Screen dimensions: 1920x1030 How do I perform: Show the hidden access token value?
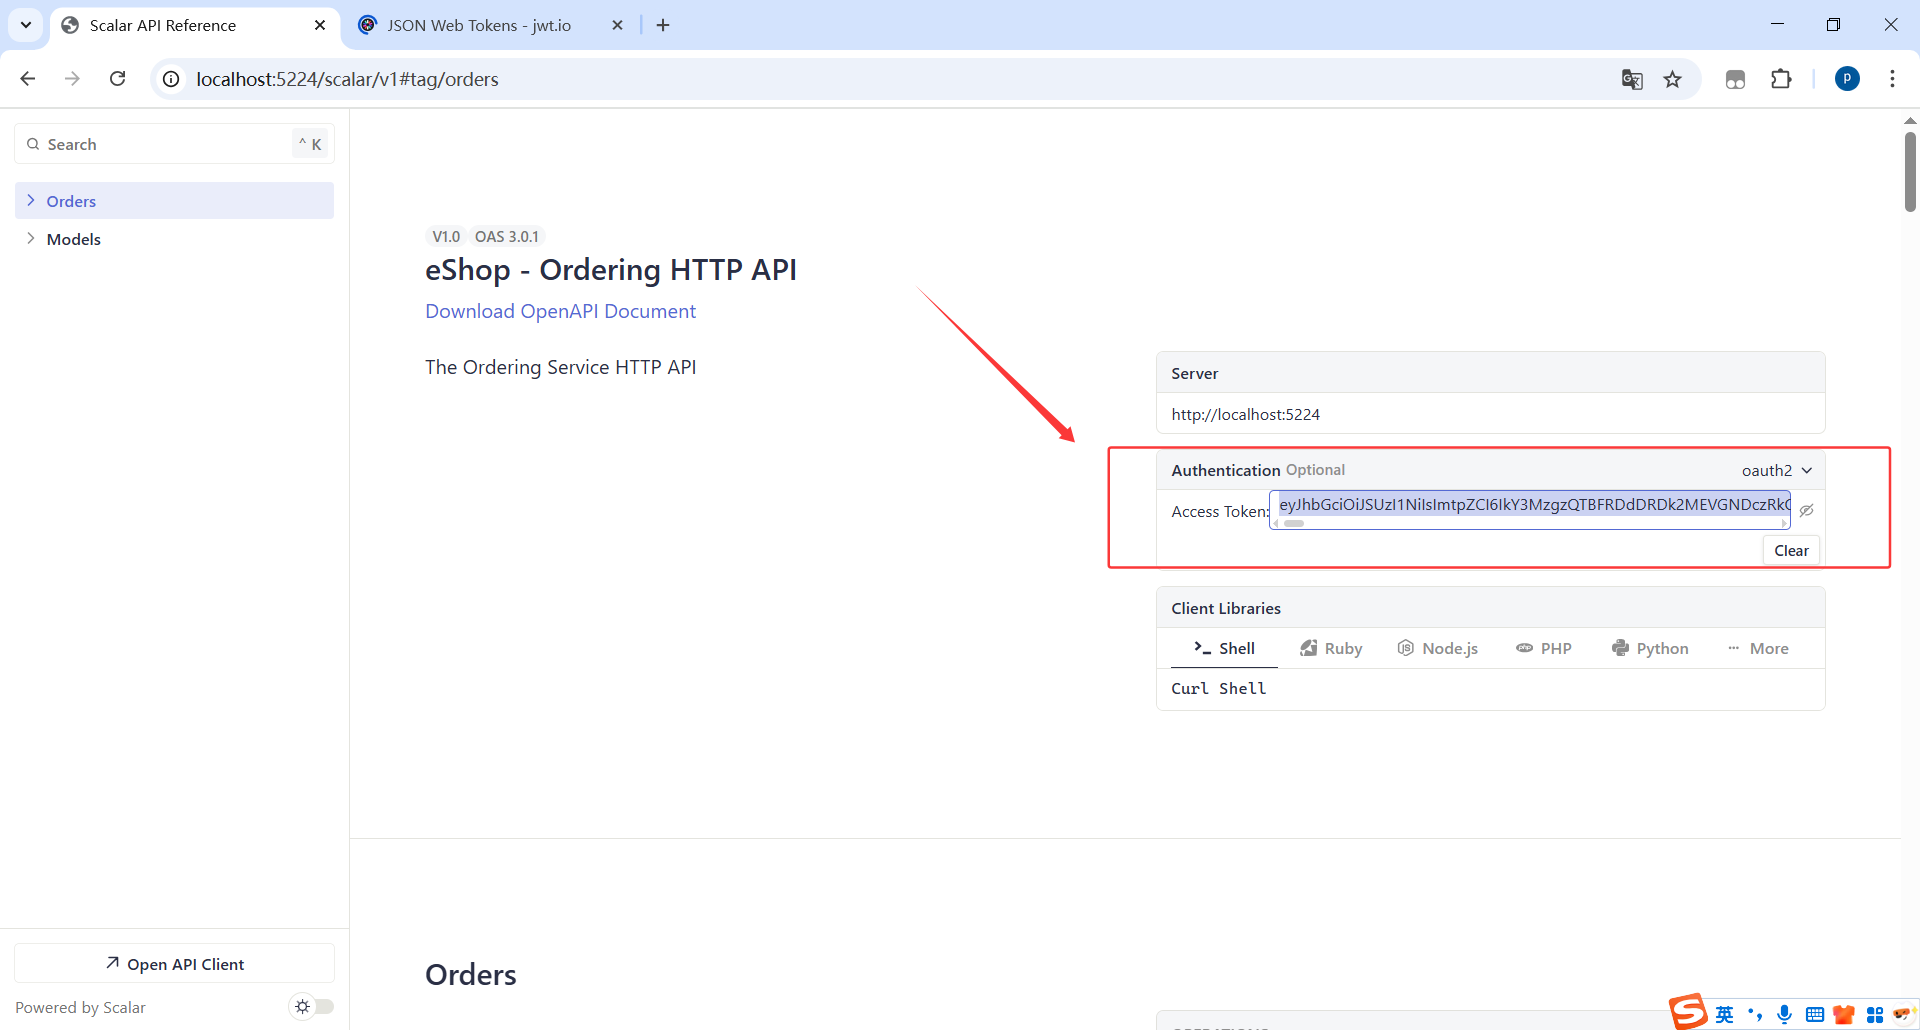1807,511
